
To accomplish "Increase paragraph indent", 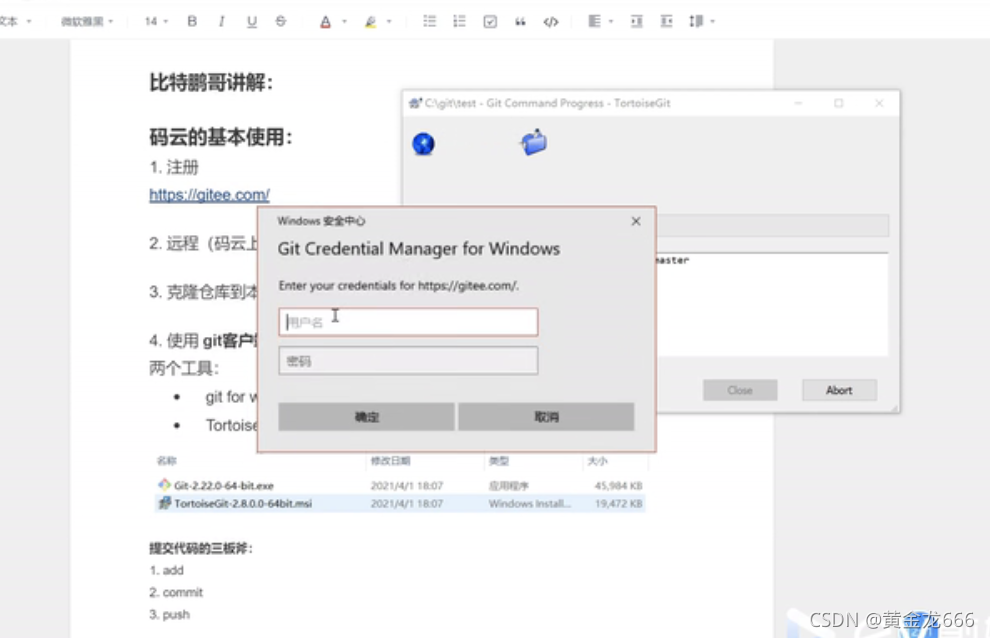I will 636,21.
